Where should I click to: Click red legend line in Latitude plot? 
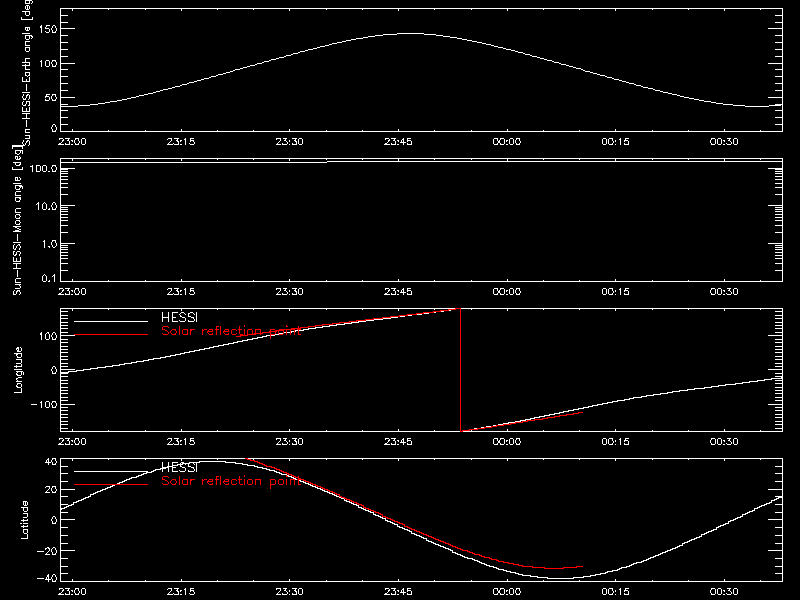111,485
